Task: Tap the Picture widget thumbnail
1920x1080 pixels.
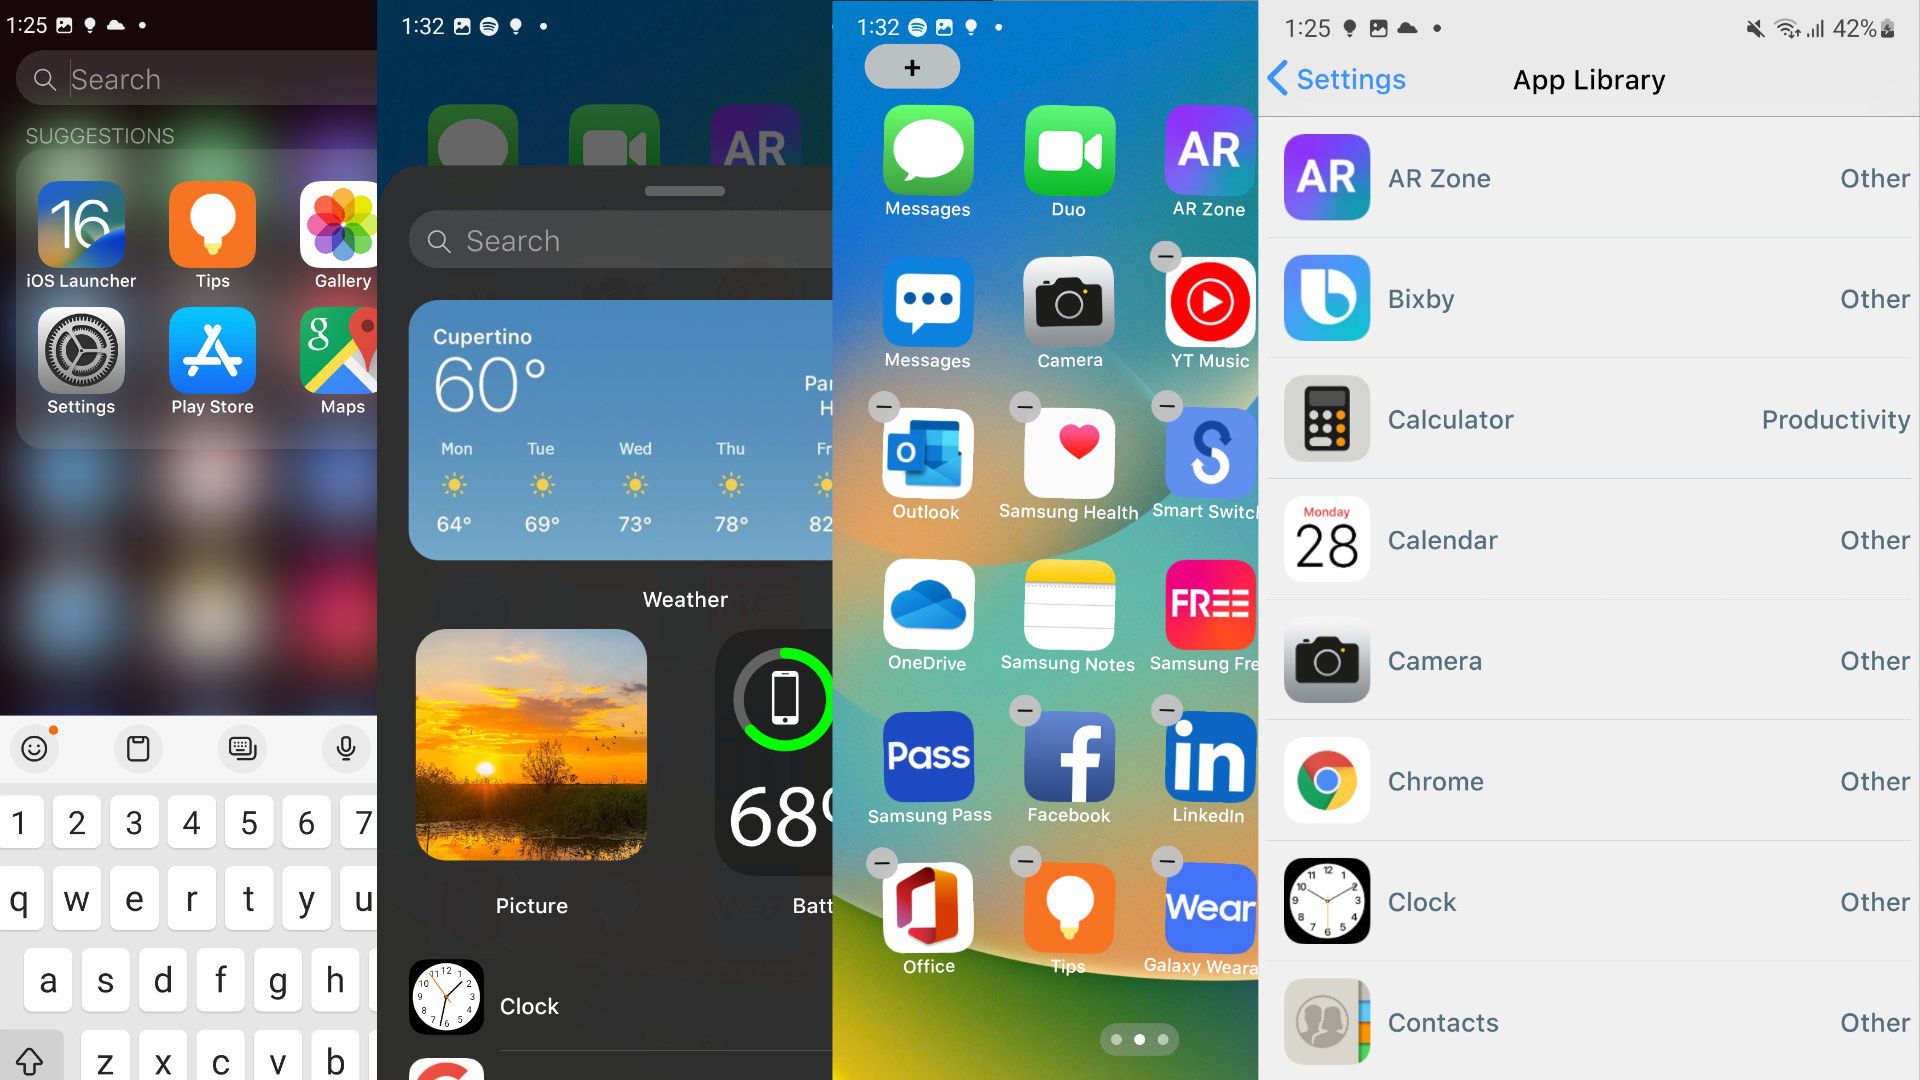Action: [530, 749]
